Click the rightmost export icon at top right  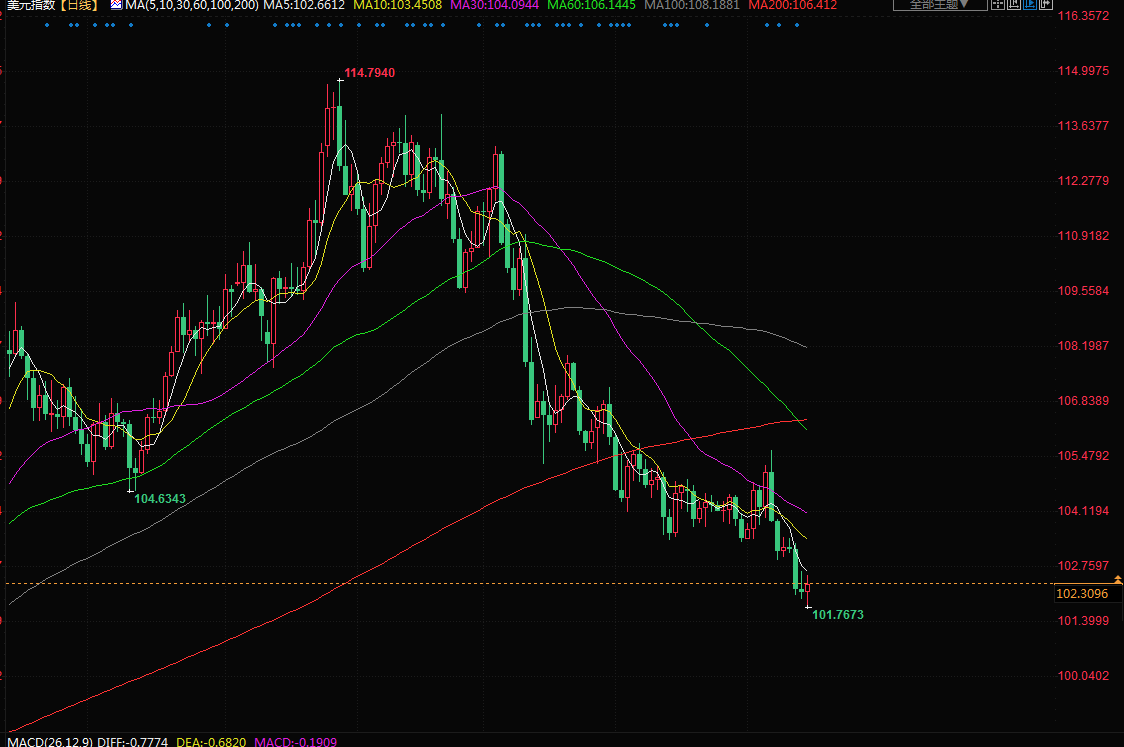pos(1046,4)
